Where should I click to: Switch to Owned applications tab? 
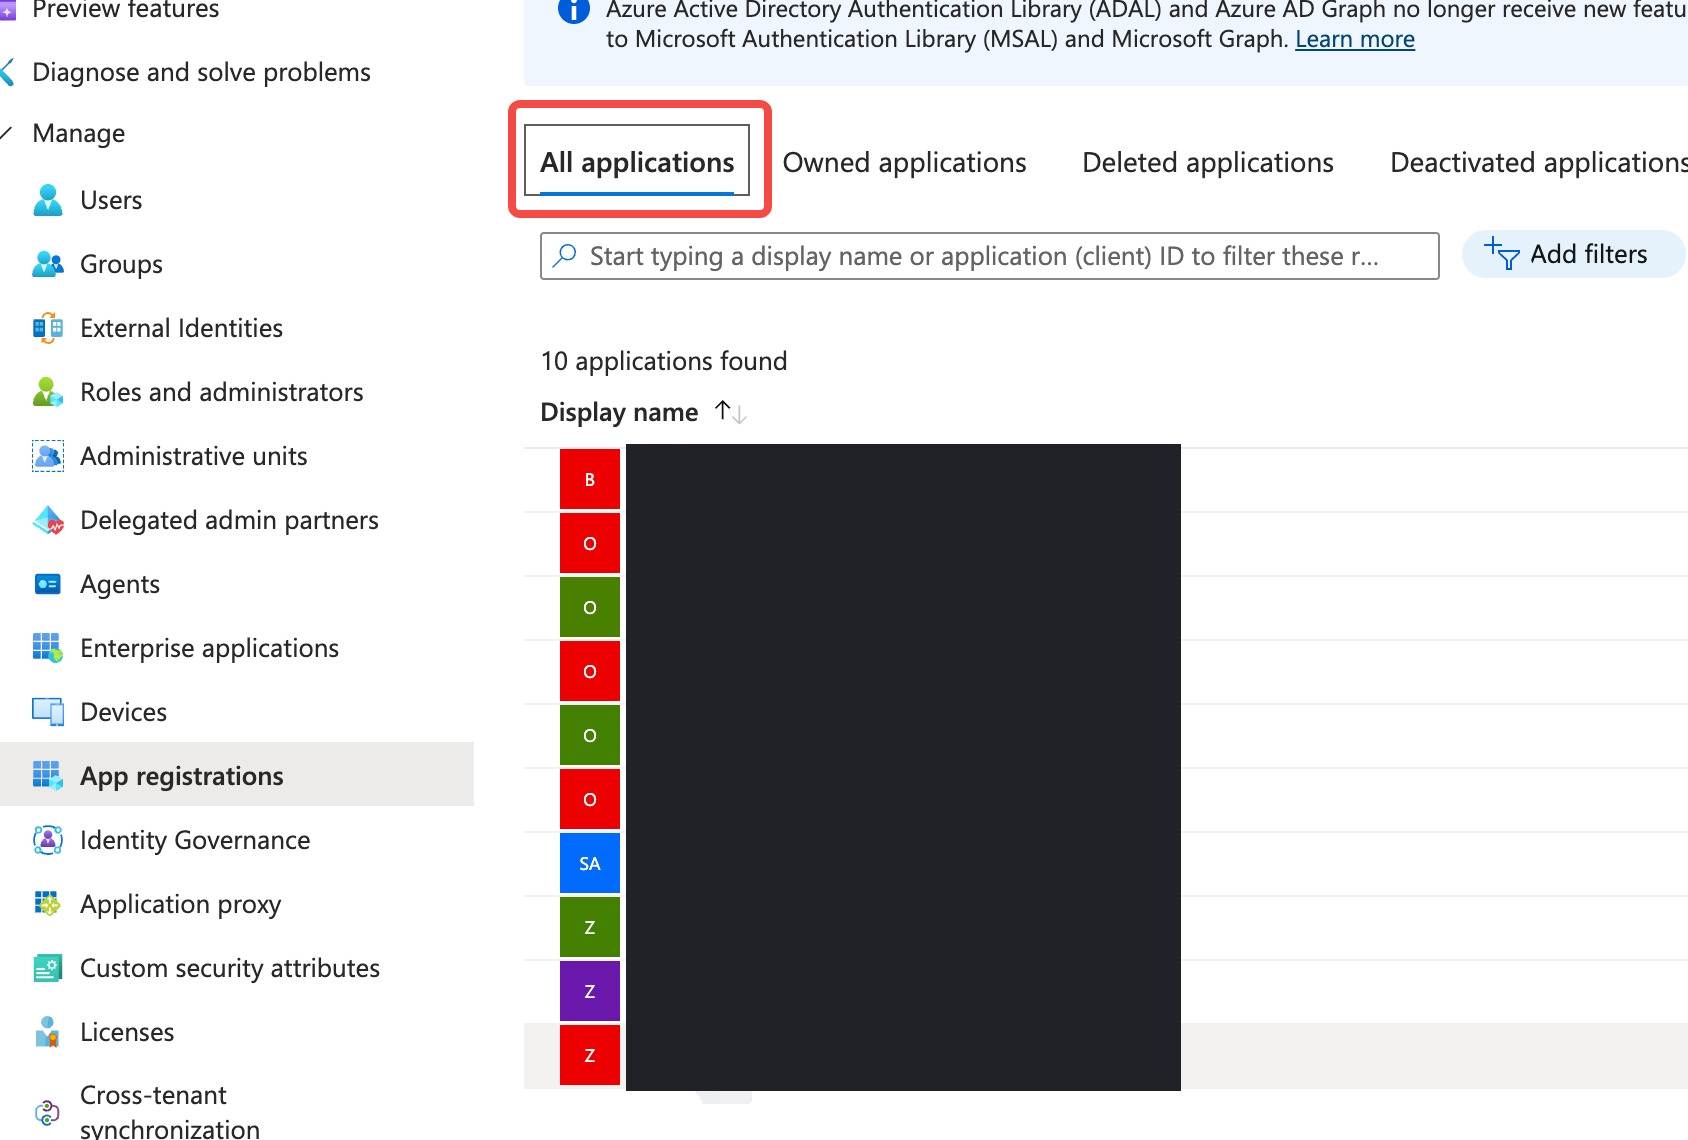904,163
